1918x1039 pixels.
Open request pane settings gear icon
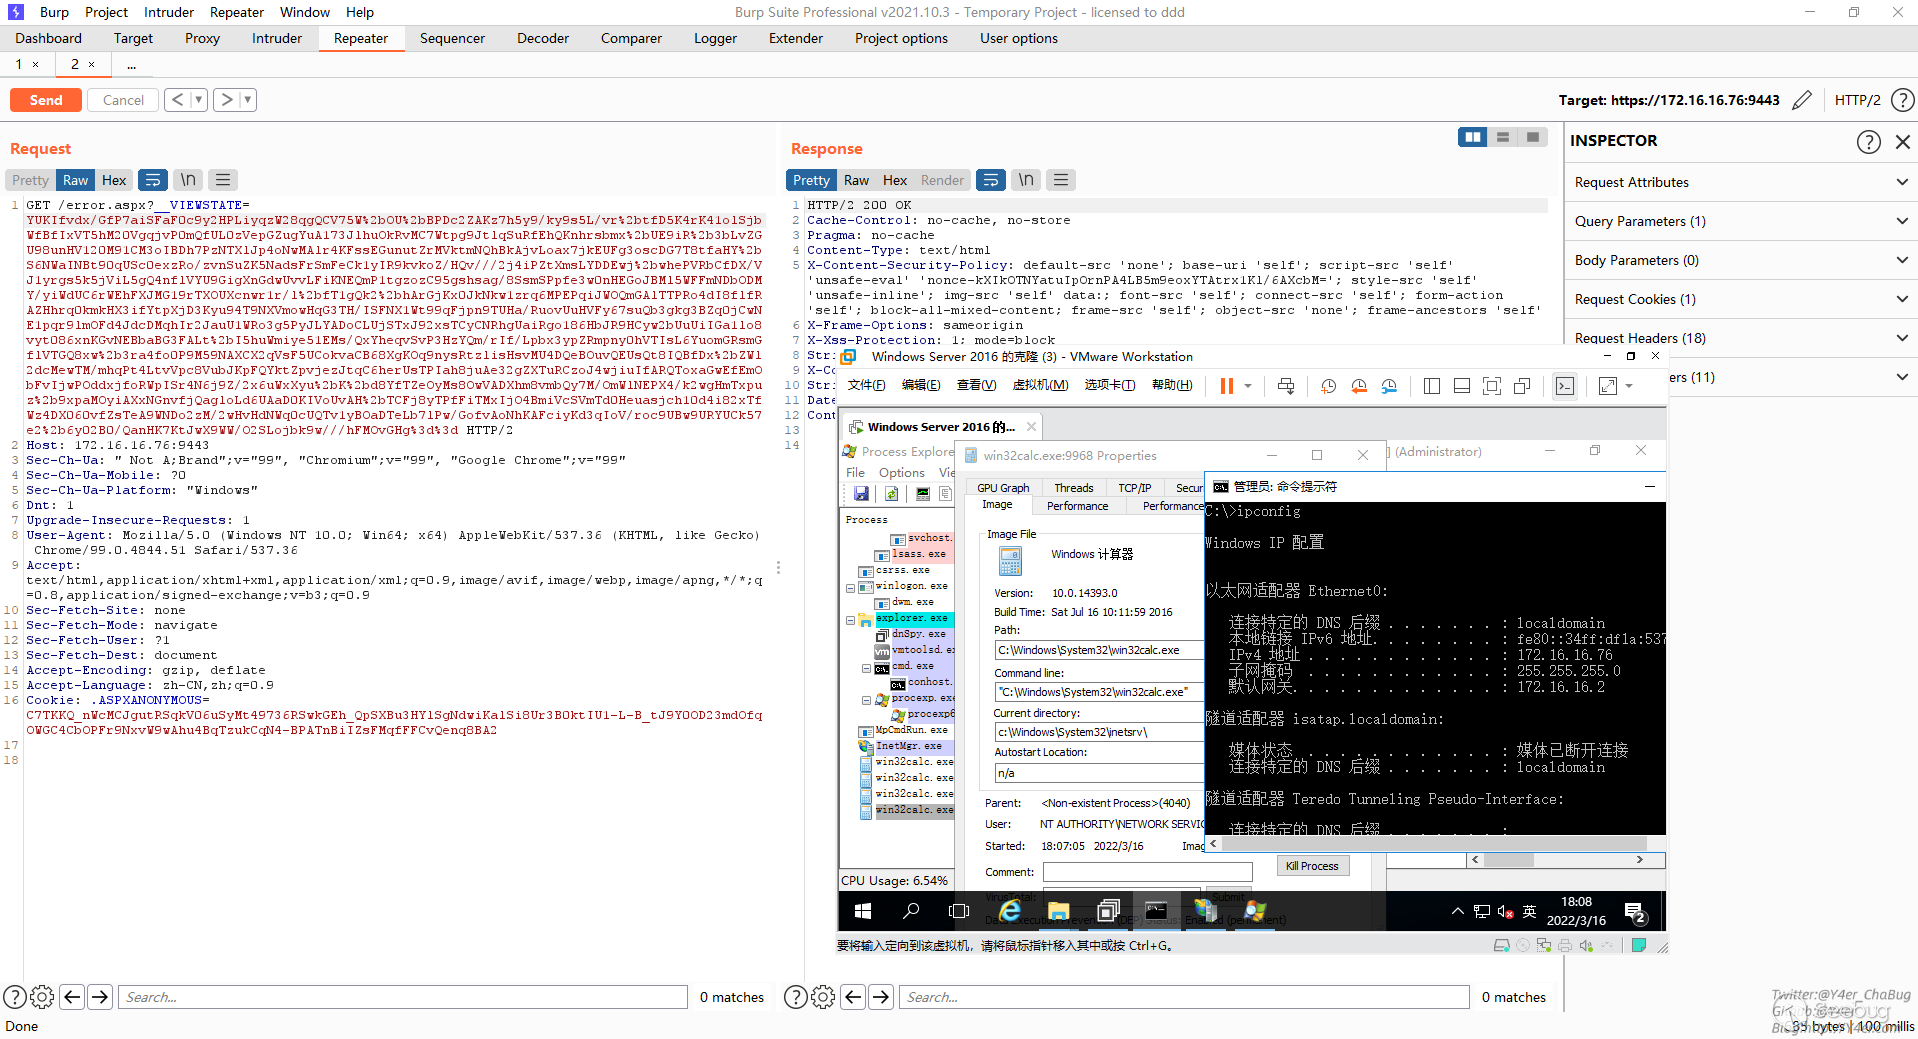[42, 997]
